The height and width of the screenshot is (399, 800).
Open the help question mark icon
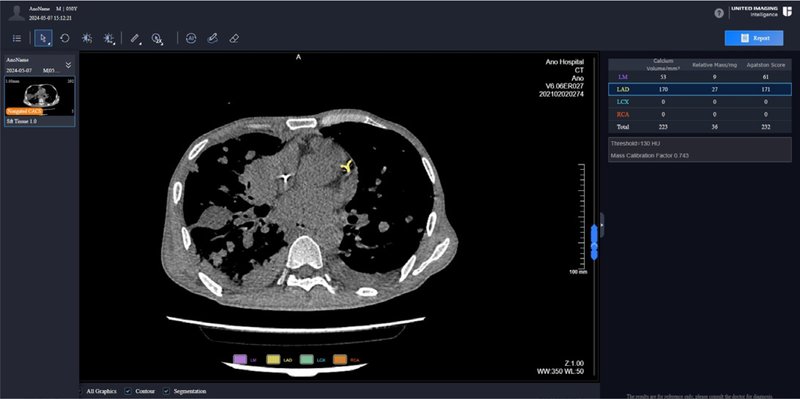[719, 13]
